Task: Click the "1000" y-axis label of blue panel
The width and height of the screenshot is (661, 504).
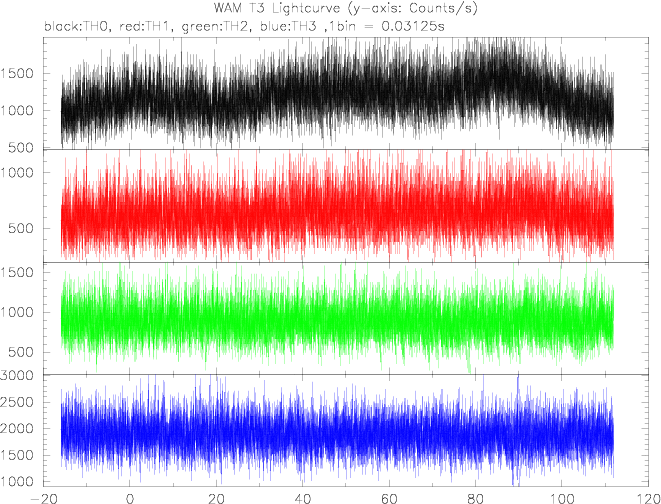Action: point(17,482)
